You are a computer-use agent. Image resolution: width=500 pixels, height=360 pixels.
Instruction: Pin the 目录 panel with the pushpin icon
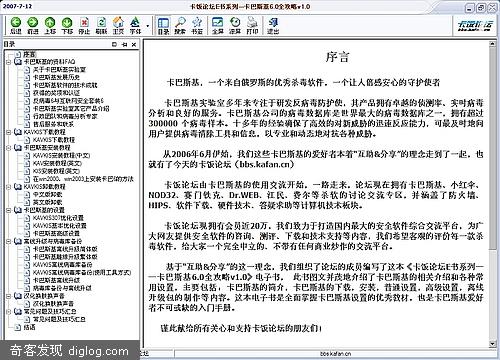(124, 44)
